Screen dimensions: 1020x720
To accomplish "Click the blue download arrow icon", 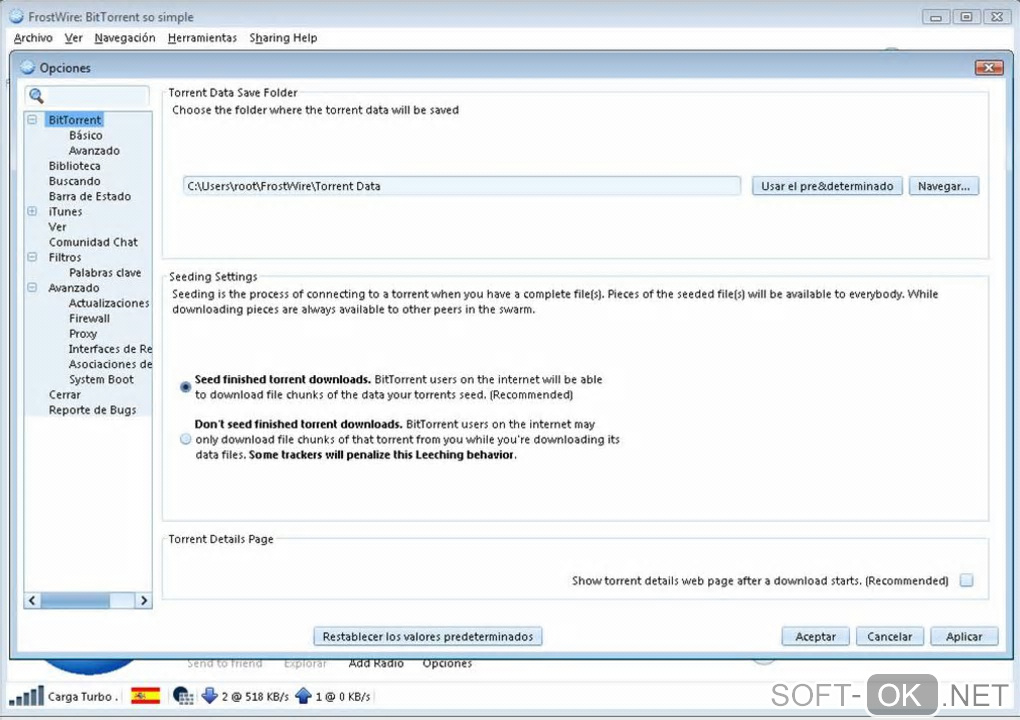I will [x=209, y=696].
